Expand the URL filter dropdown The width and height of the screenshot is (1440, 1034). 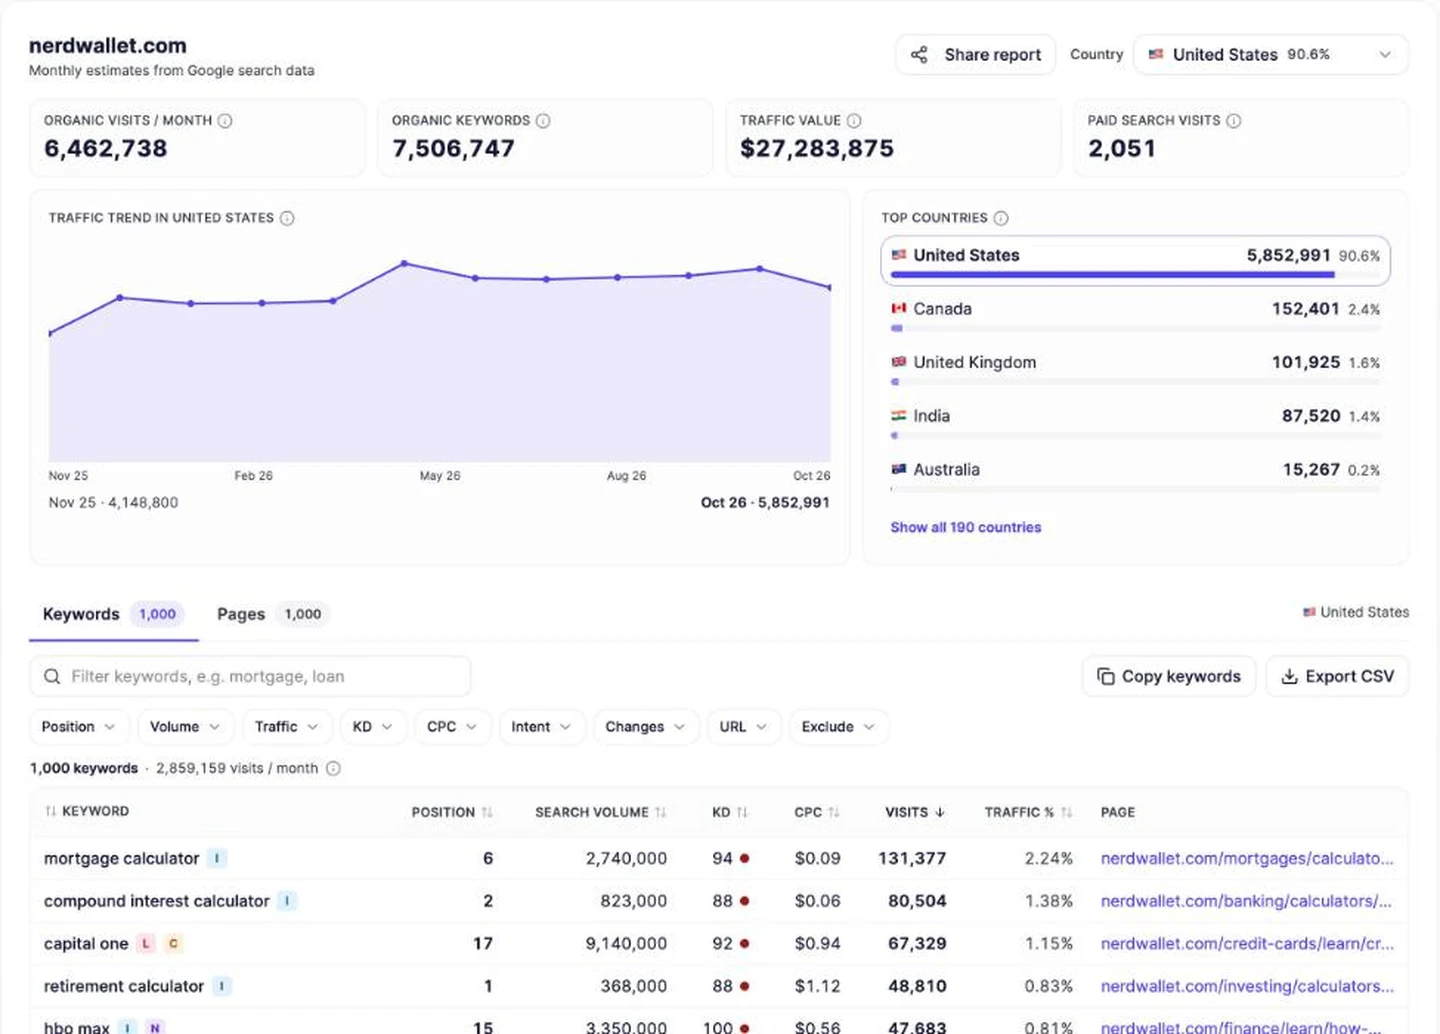tap(743, 727)
